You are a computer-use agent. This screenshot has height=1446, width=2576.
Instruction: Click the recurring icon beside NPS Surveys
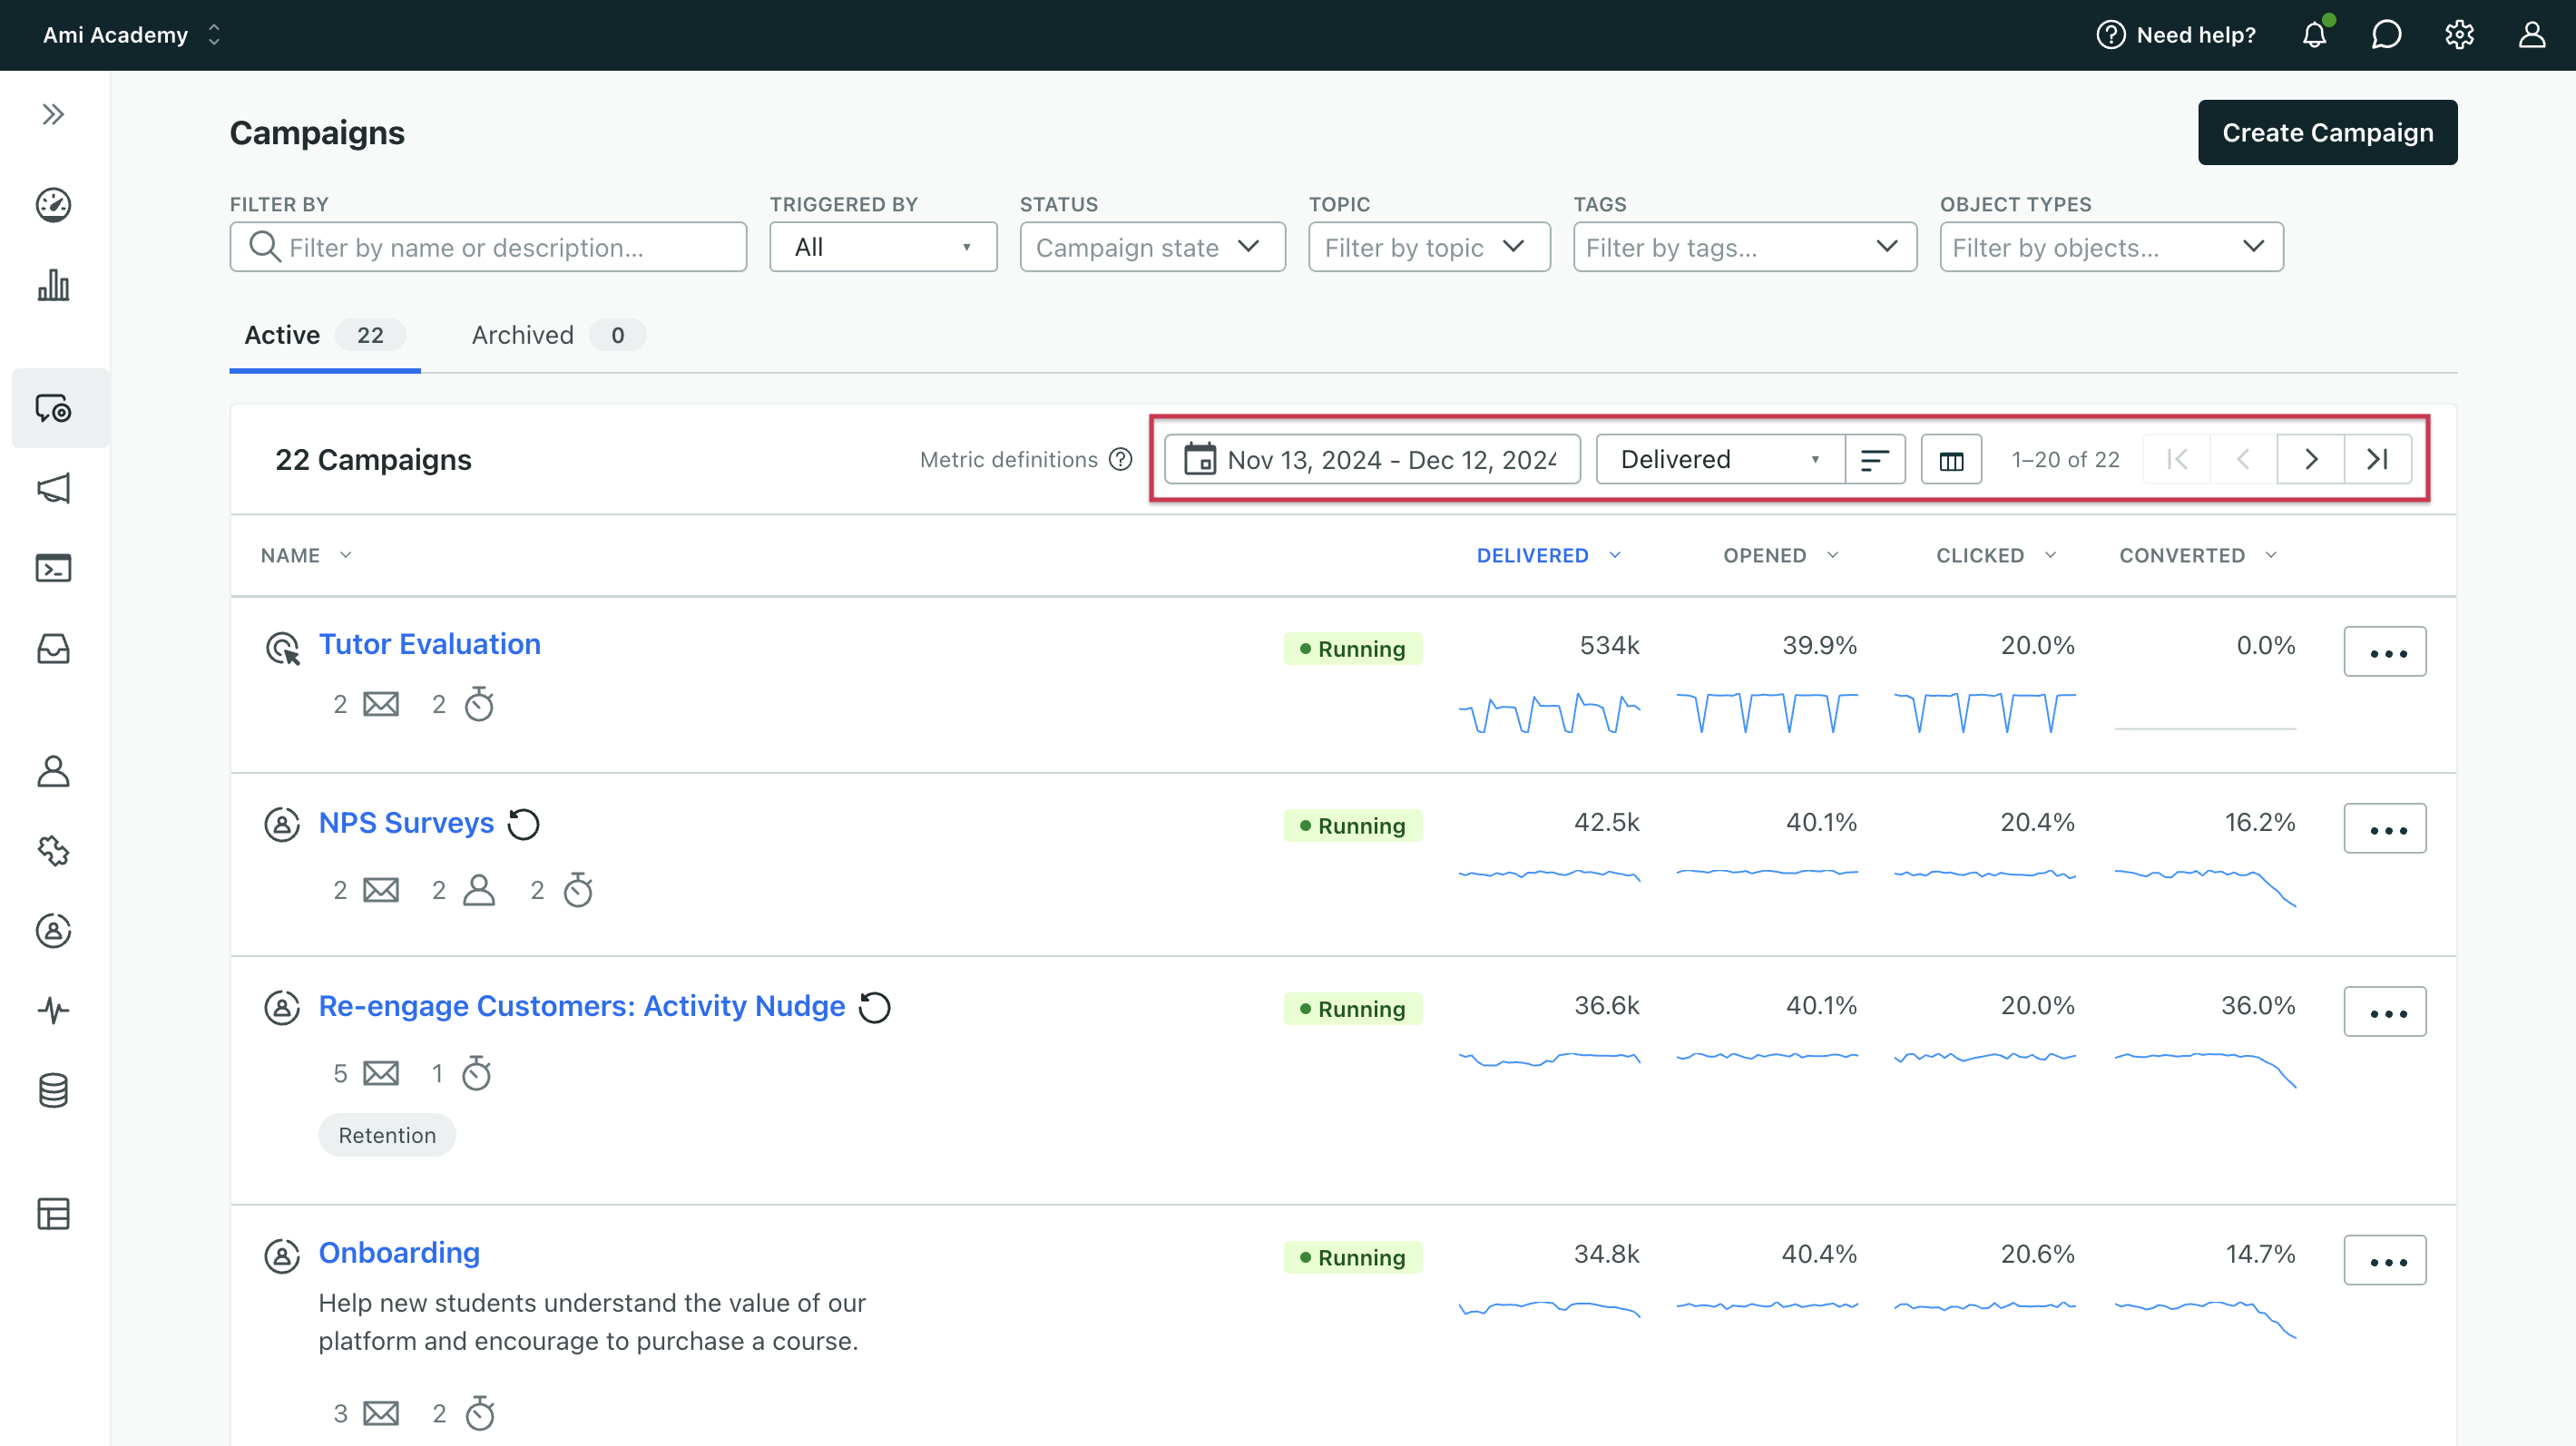[523, 824]
